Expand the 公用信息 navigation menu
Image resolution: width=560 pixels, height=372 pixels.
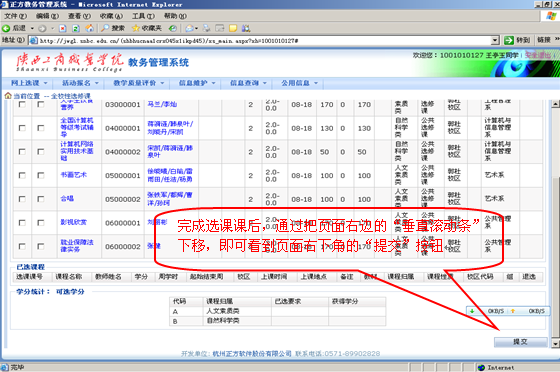coord(299,83)
